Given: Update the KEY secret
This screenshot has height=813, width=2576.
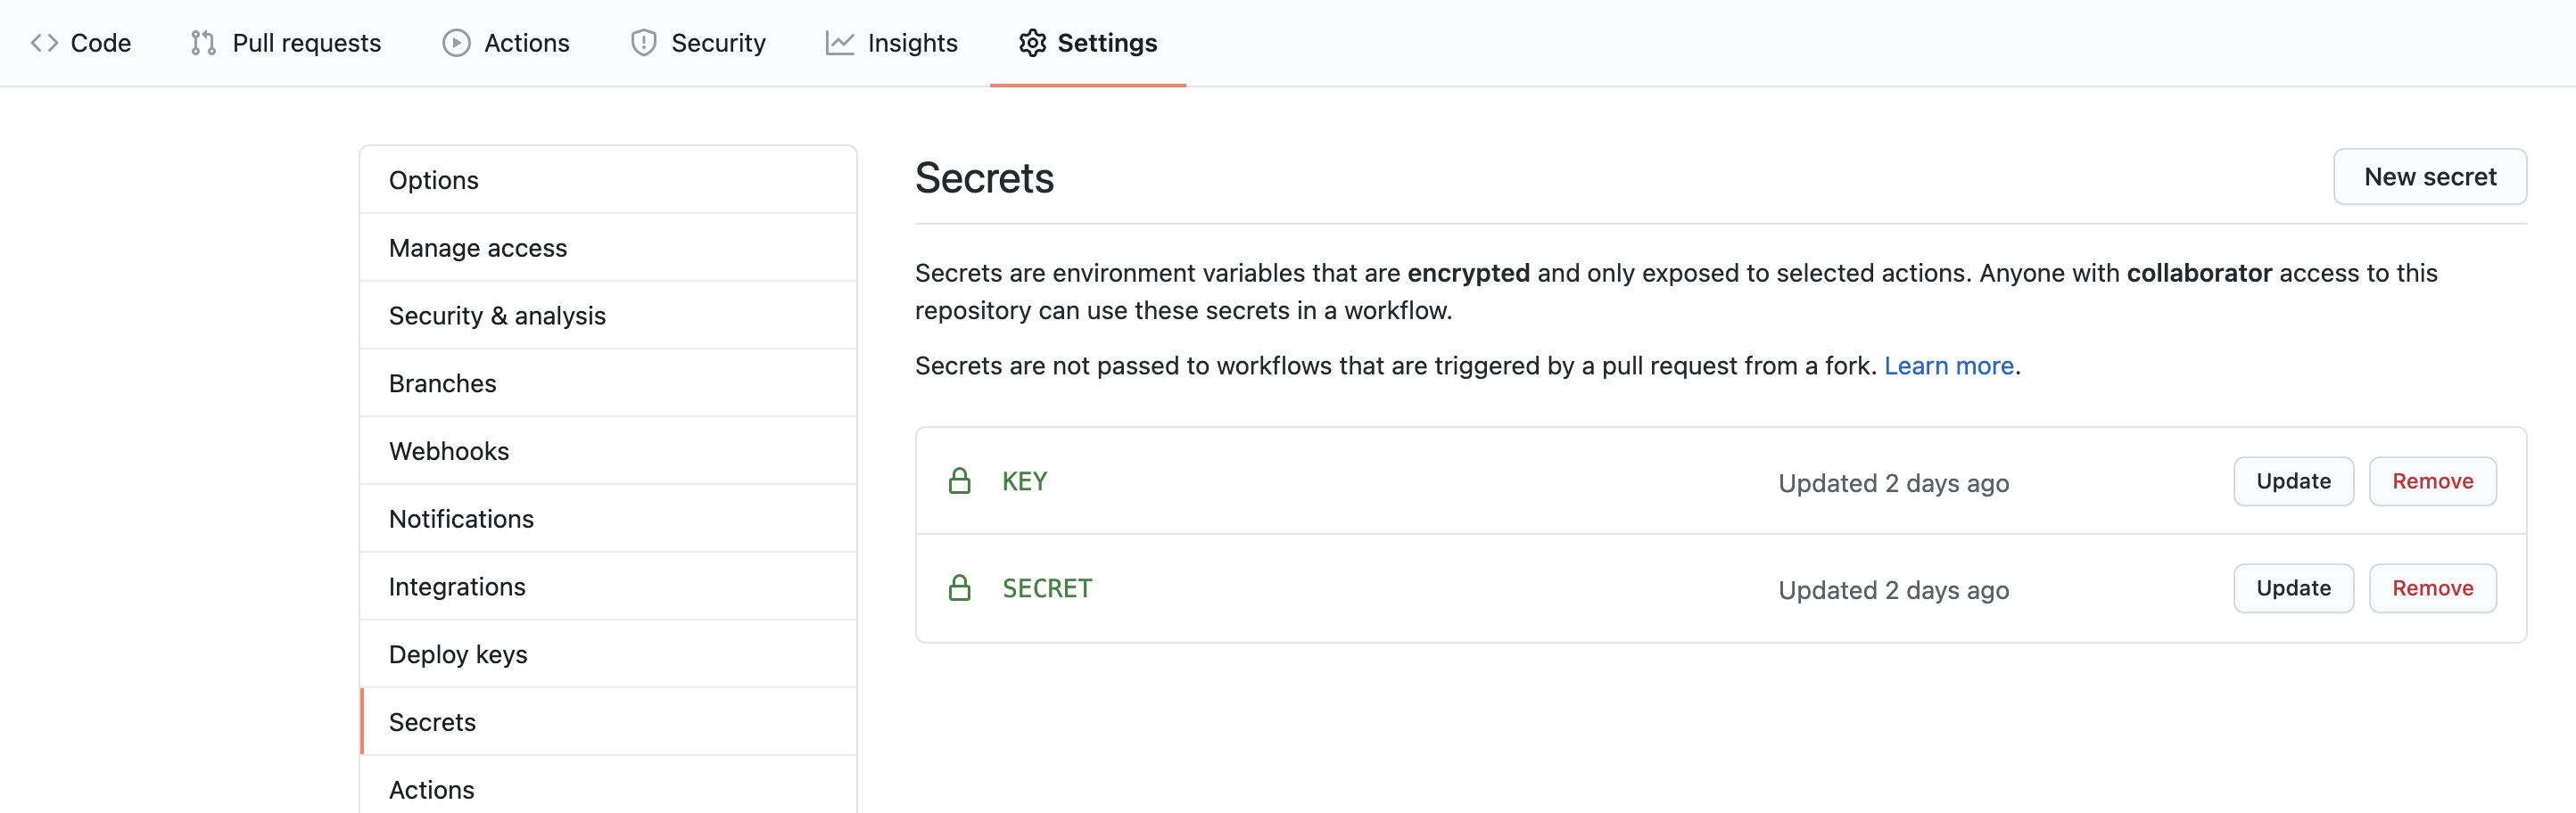Looking at the screenshot, I should pos(2292,481).
